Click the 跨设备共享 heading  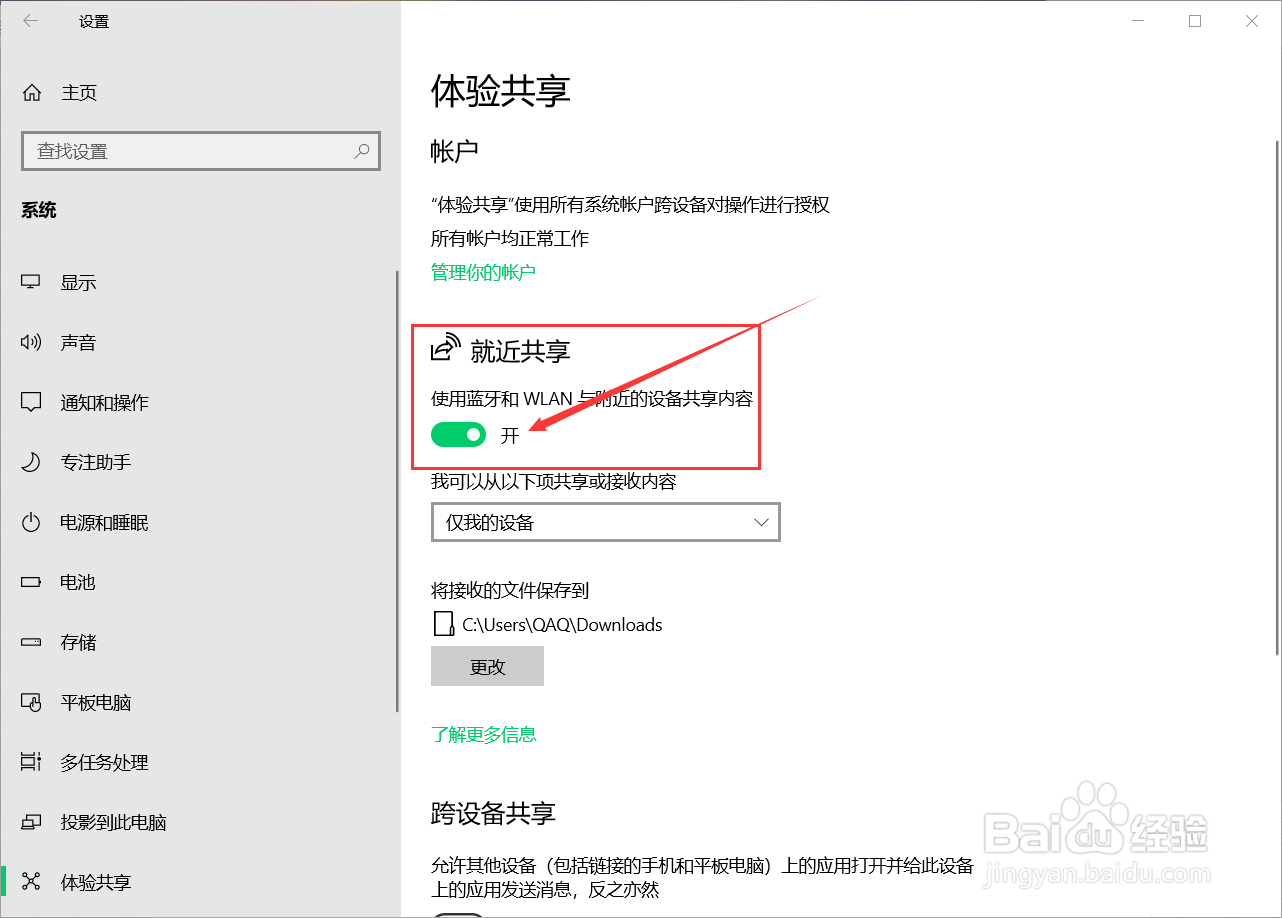coord(493,813)
